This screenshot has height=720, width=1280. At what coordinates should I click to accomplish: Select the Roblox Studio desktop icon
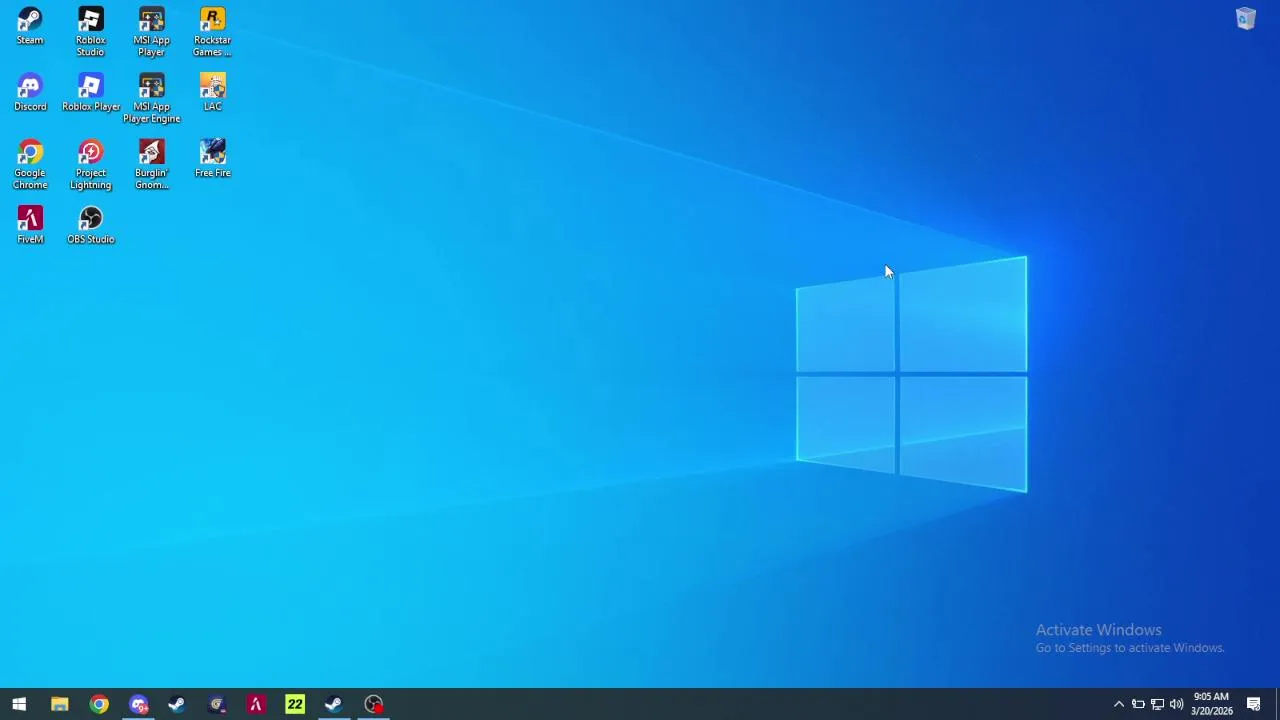(90, 32)
